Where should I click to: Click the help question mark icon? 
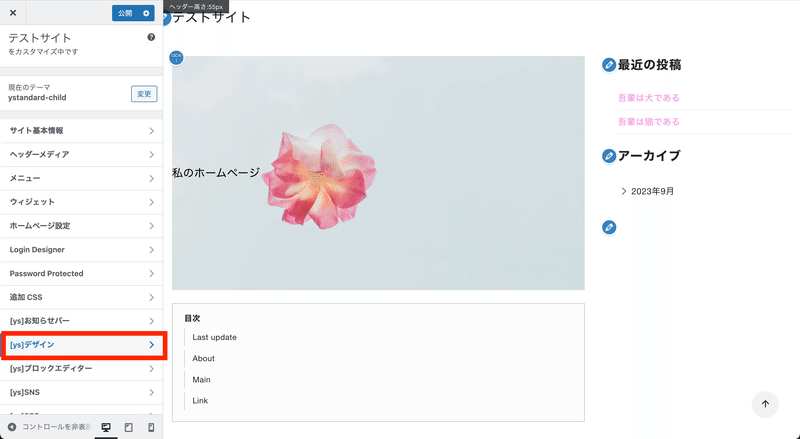point(151,37)
